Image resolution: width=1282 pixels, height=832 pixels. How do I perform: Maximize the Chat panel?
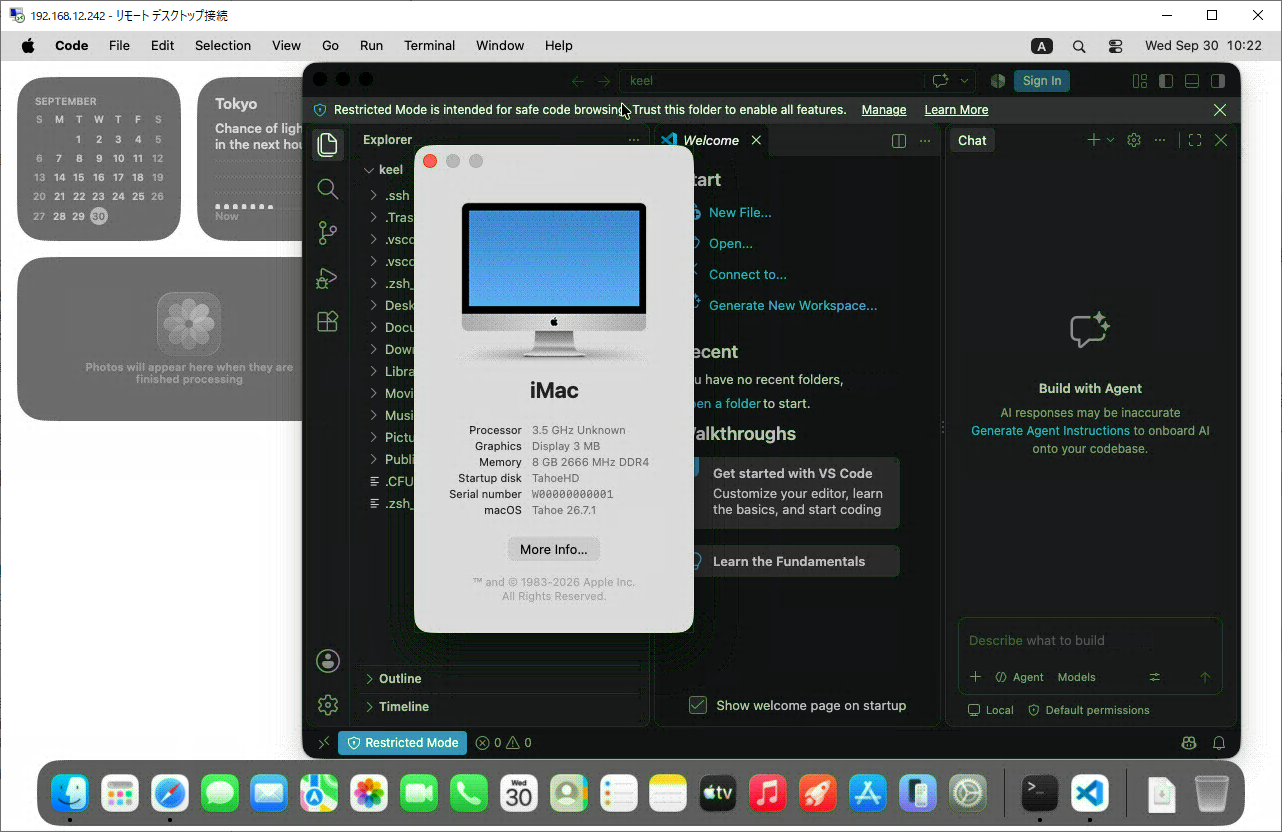(1195, 140)
